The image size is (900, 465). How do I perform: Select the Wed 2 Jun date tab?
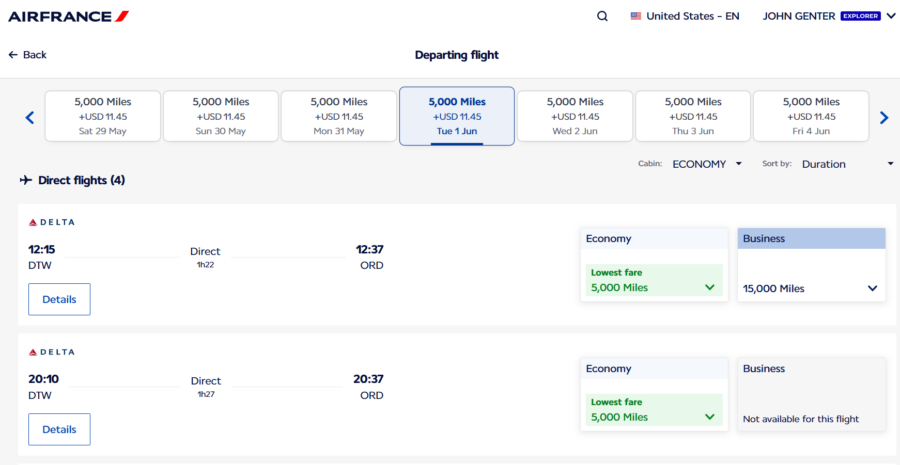pyautogui.click(x=575, y=116)
